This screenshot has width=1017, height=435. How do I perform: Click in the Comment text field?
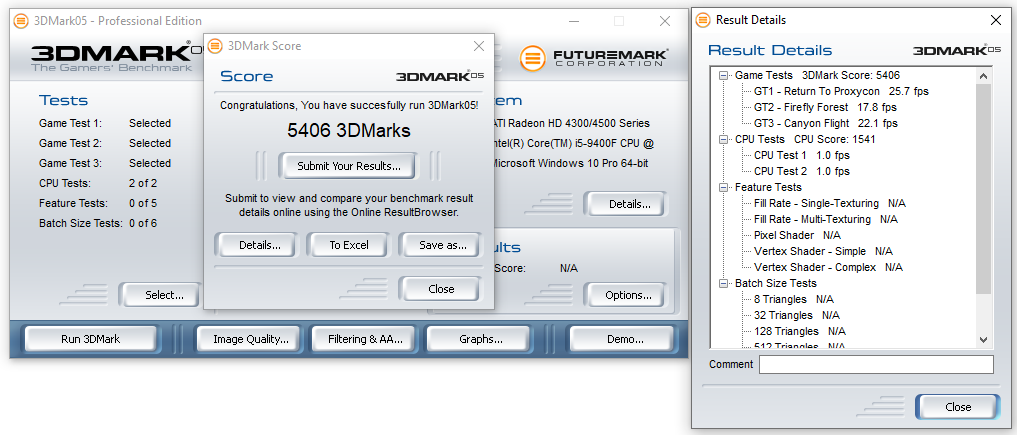point(875,365)
